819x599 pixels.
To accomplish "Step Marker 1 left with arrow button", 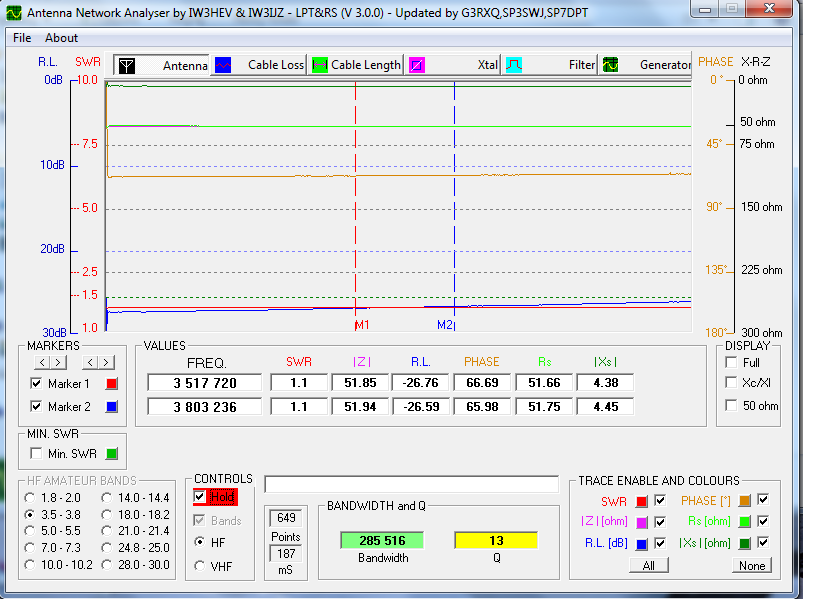I will point(41,362).
